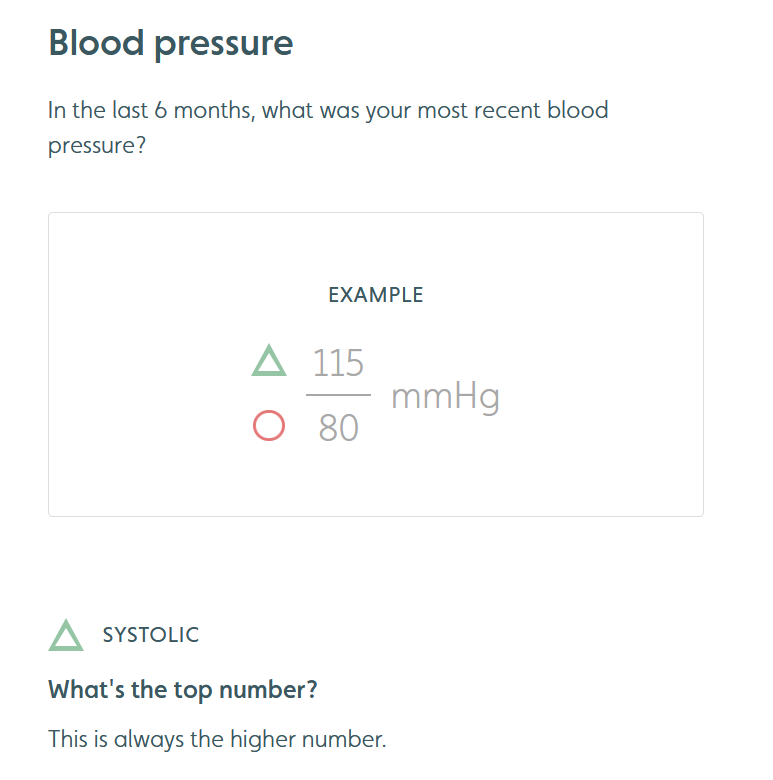Click the EXAMPLE label in the card
Screen dimensions: 773x780
[x=376, y=295]
